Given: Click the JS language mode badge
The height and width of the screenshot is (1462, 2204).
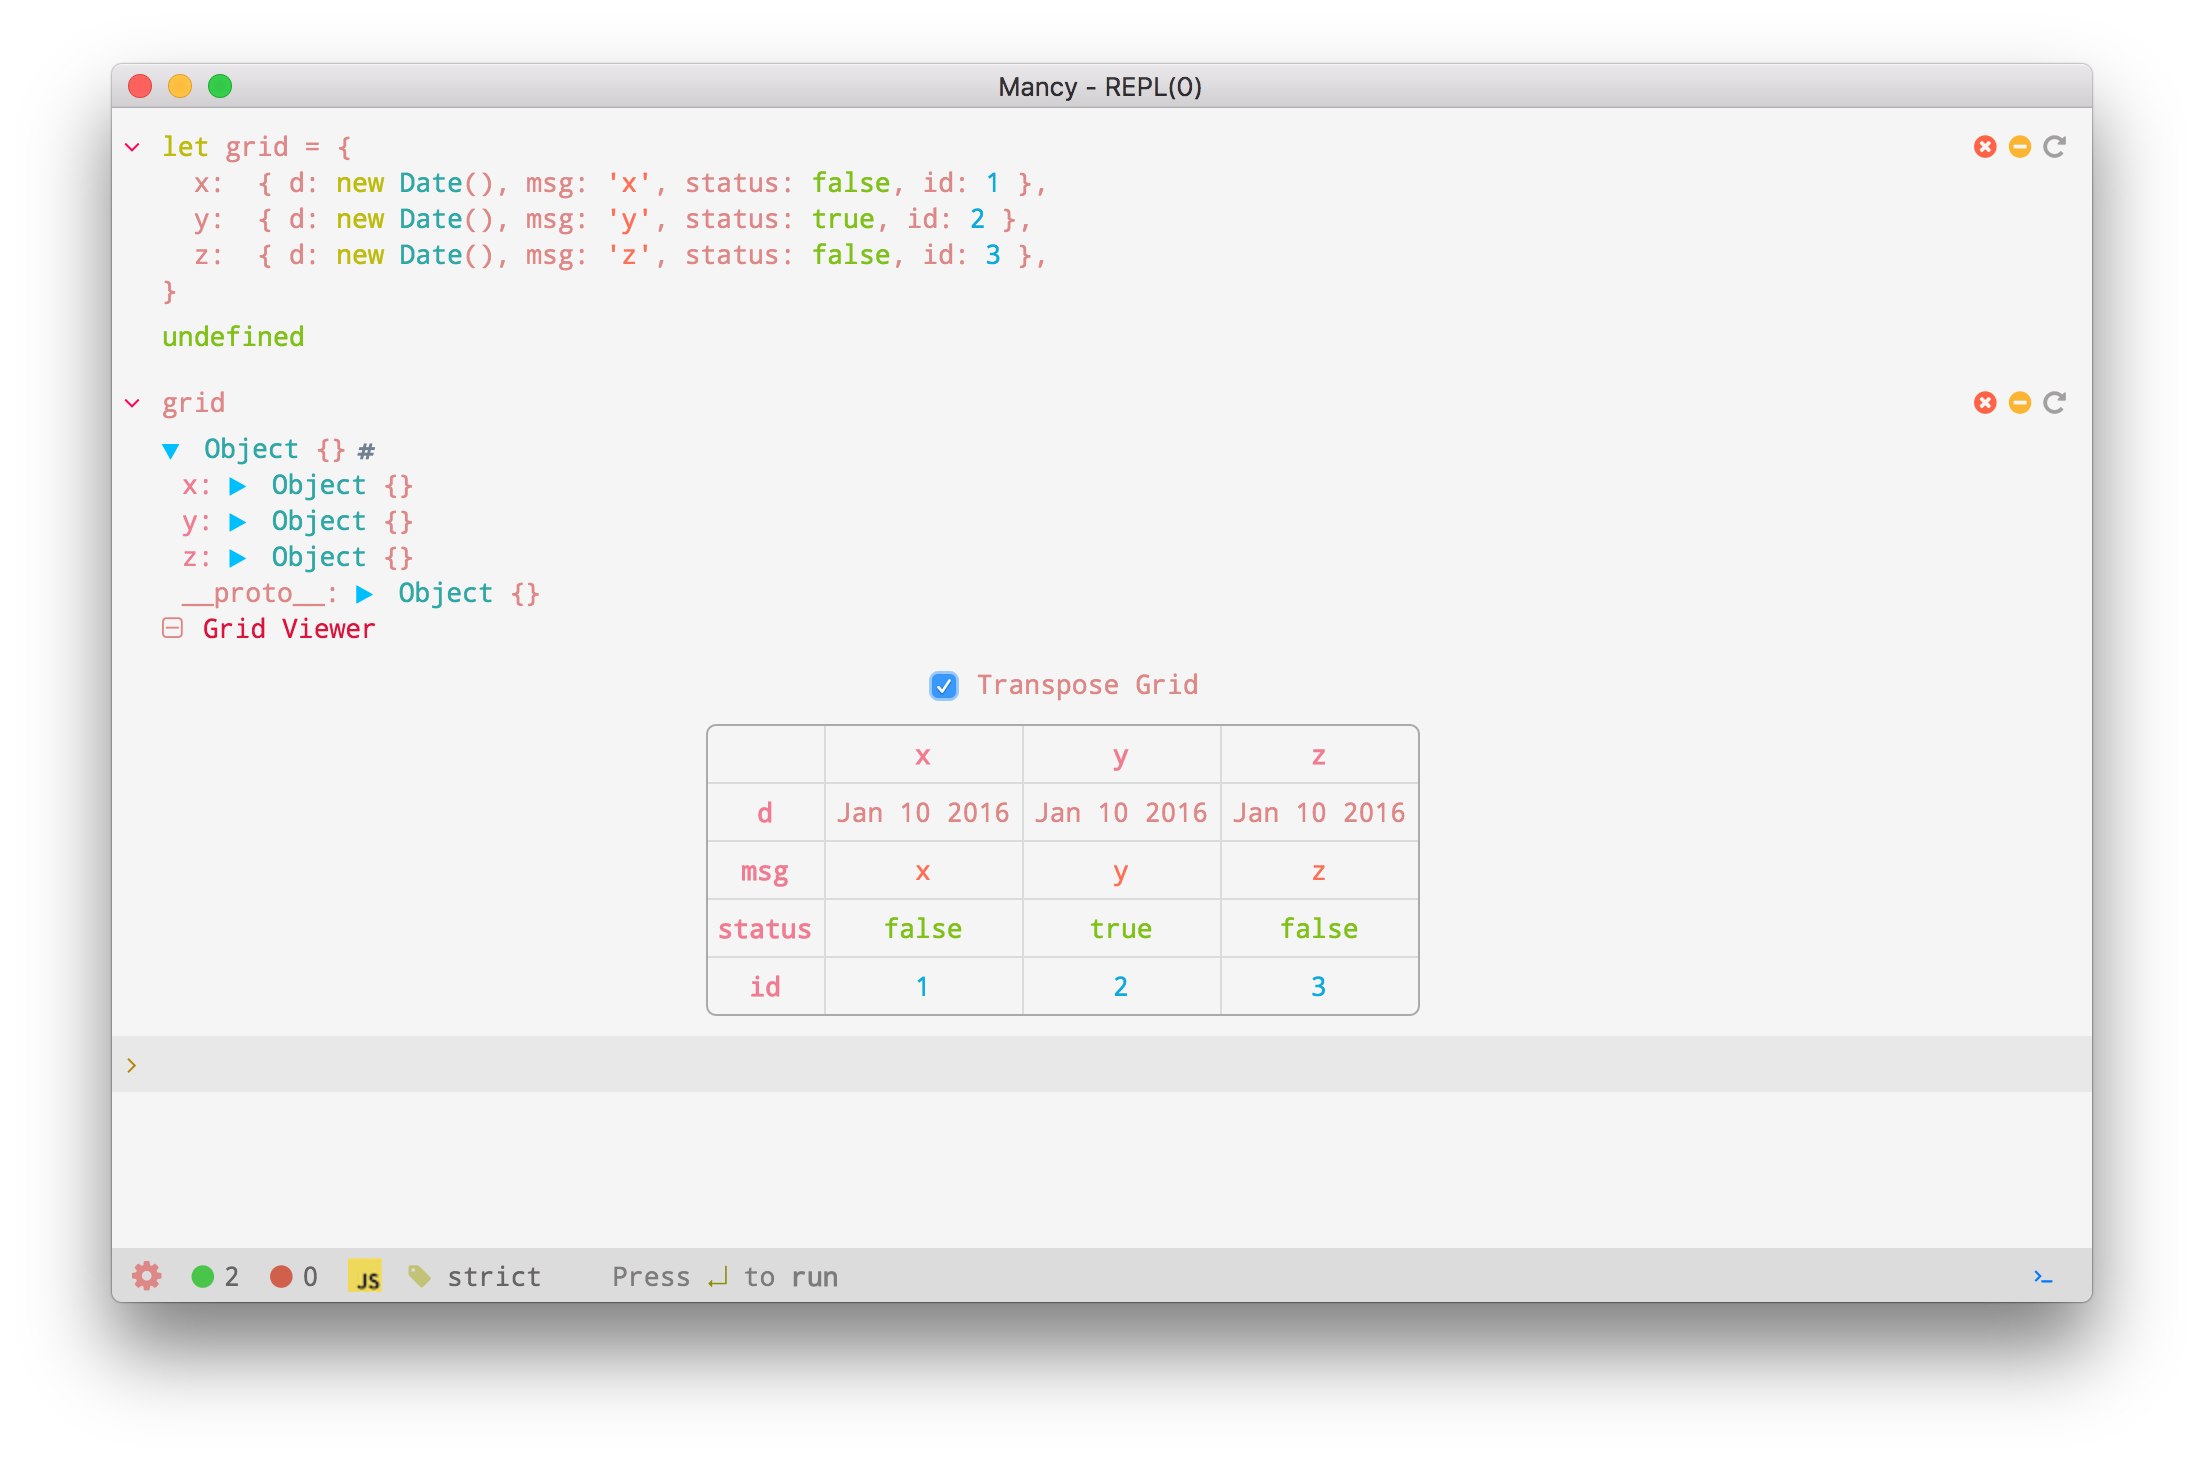Looking at the screenshot, I should pos(365,1276).
